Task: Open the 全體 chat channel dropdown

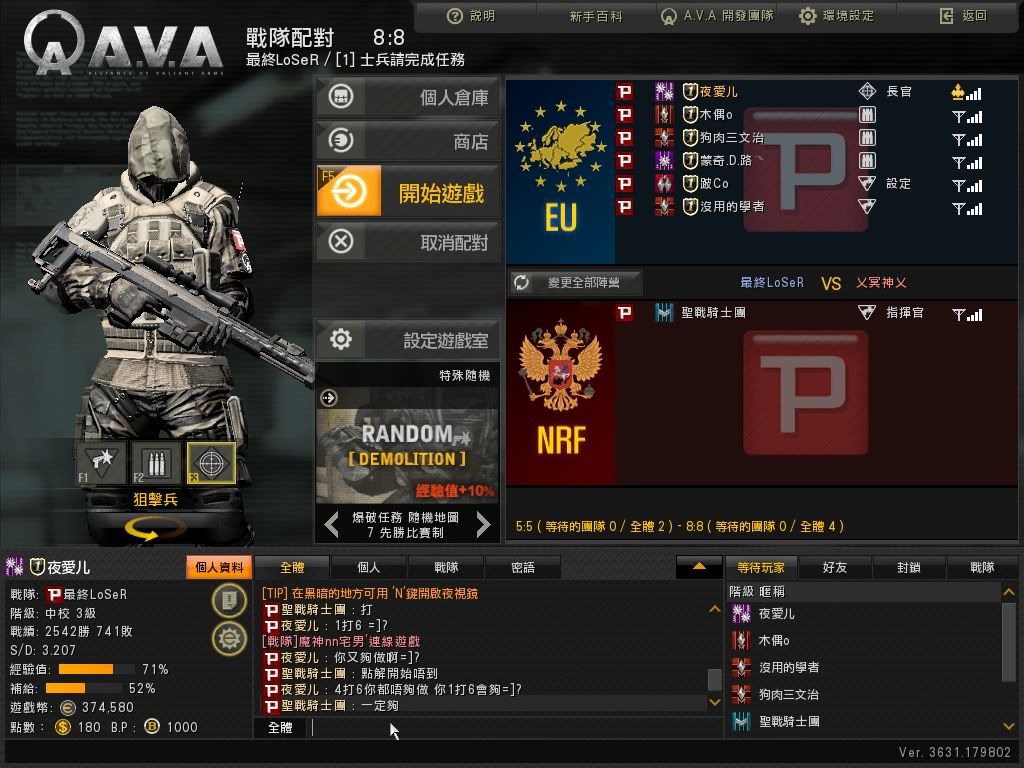Action: (x=280, y=728)
